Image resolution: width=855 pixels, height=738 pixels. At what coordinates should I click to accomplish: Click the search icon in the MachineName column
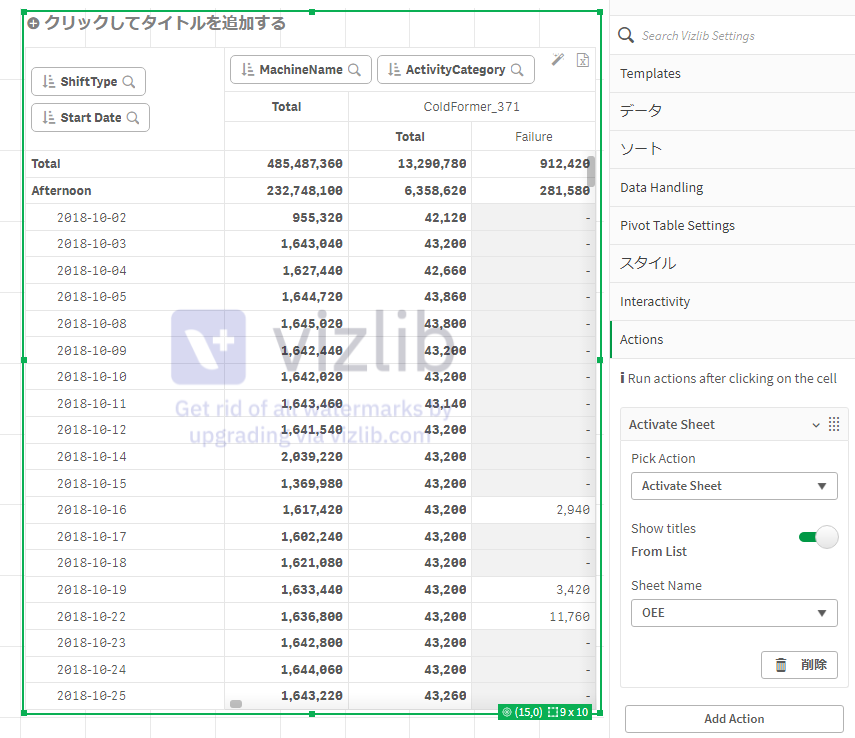click(x=357, y=70)
